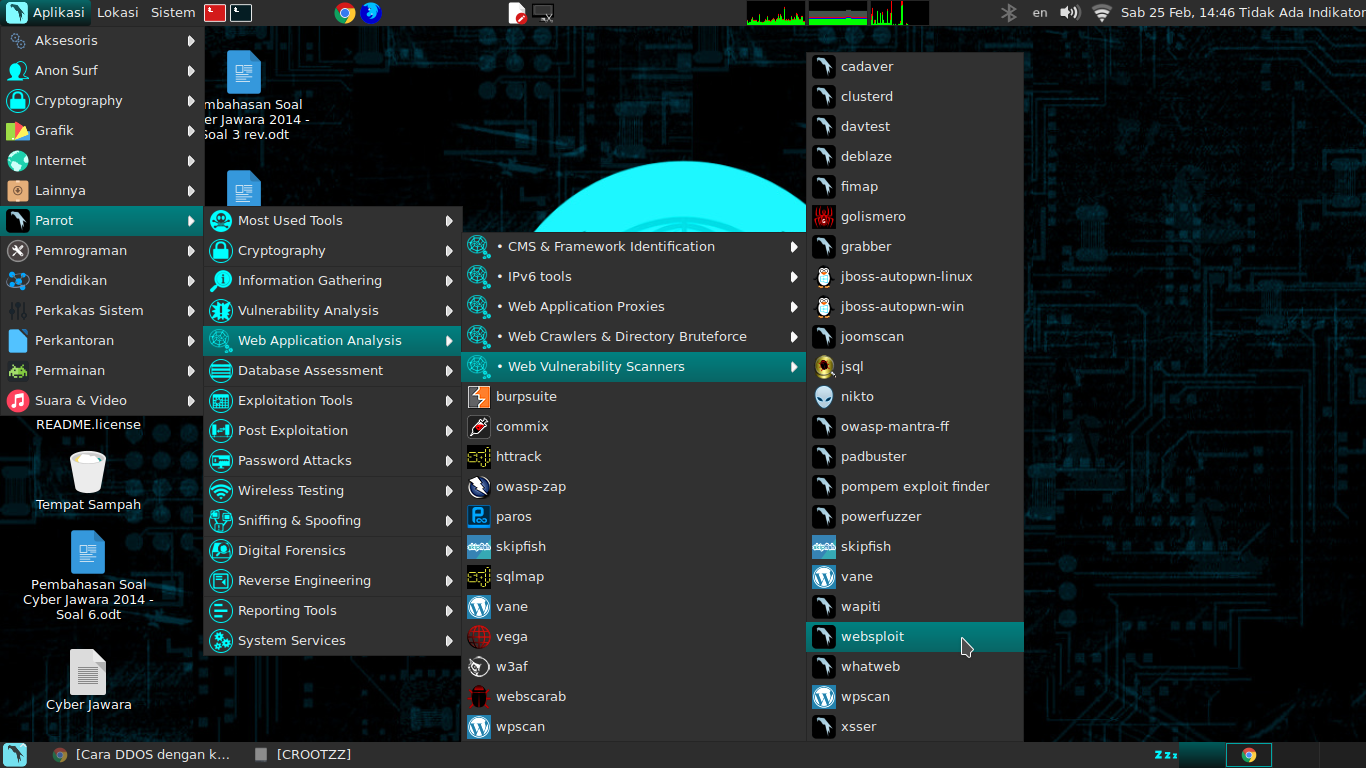Image resolution: width=1366 pixels, height=768 pixels.
Task: Expand CMS & Framework Identification arrow
Action: click(794, 247)
